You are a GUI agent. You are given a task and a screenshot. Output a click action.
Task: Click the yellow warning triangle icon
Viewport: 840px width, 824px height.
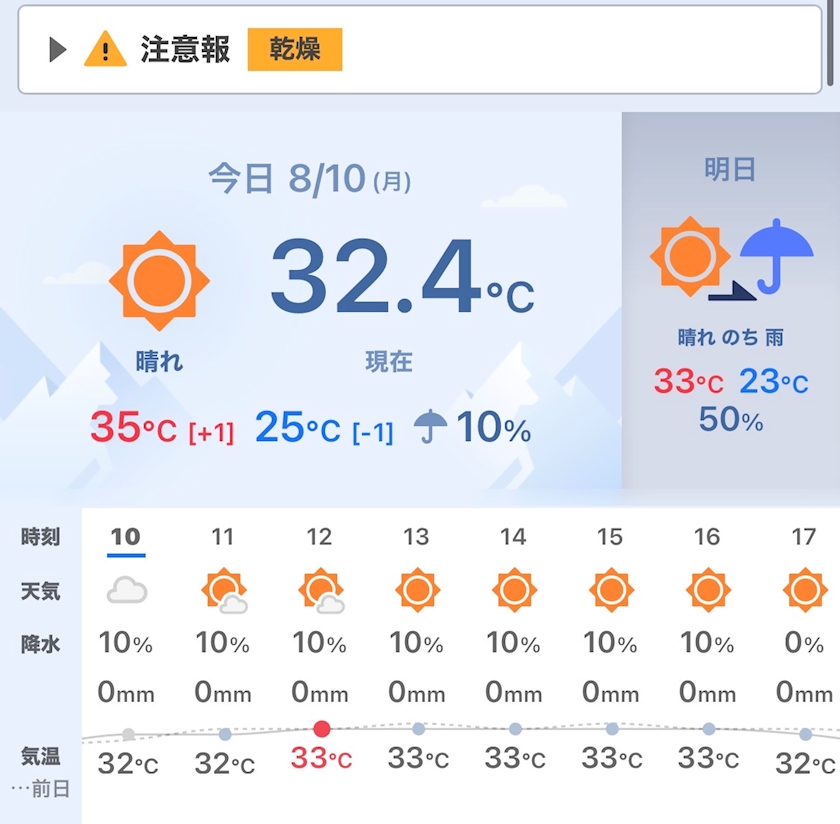(x=106, y=49)
